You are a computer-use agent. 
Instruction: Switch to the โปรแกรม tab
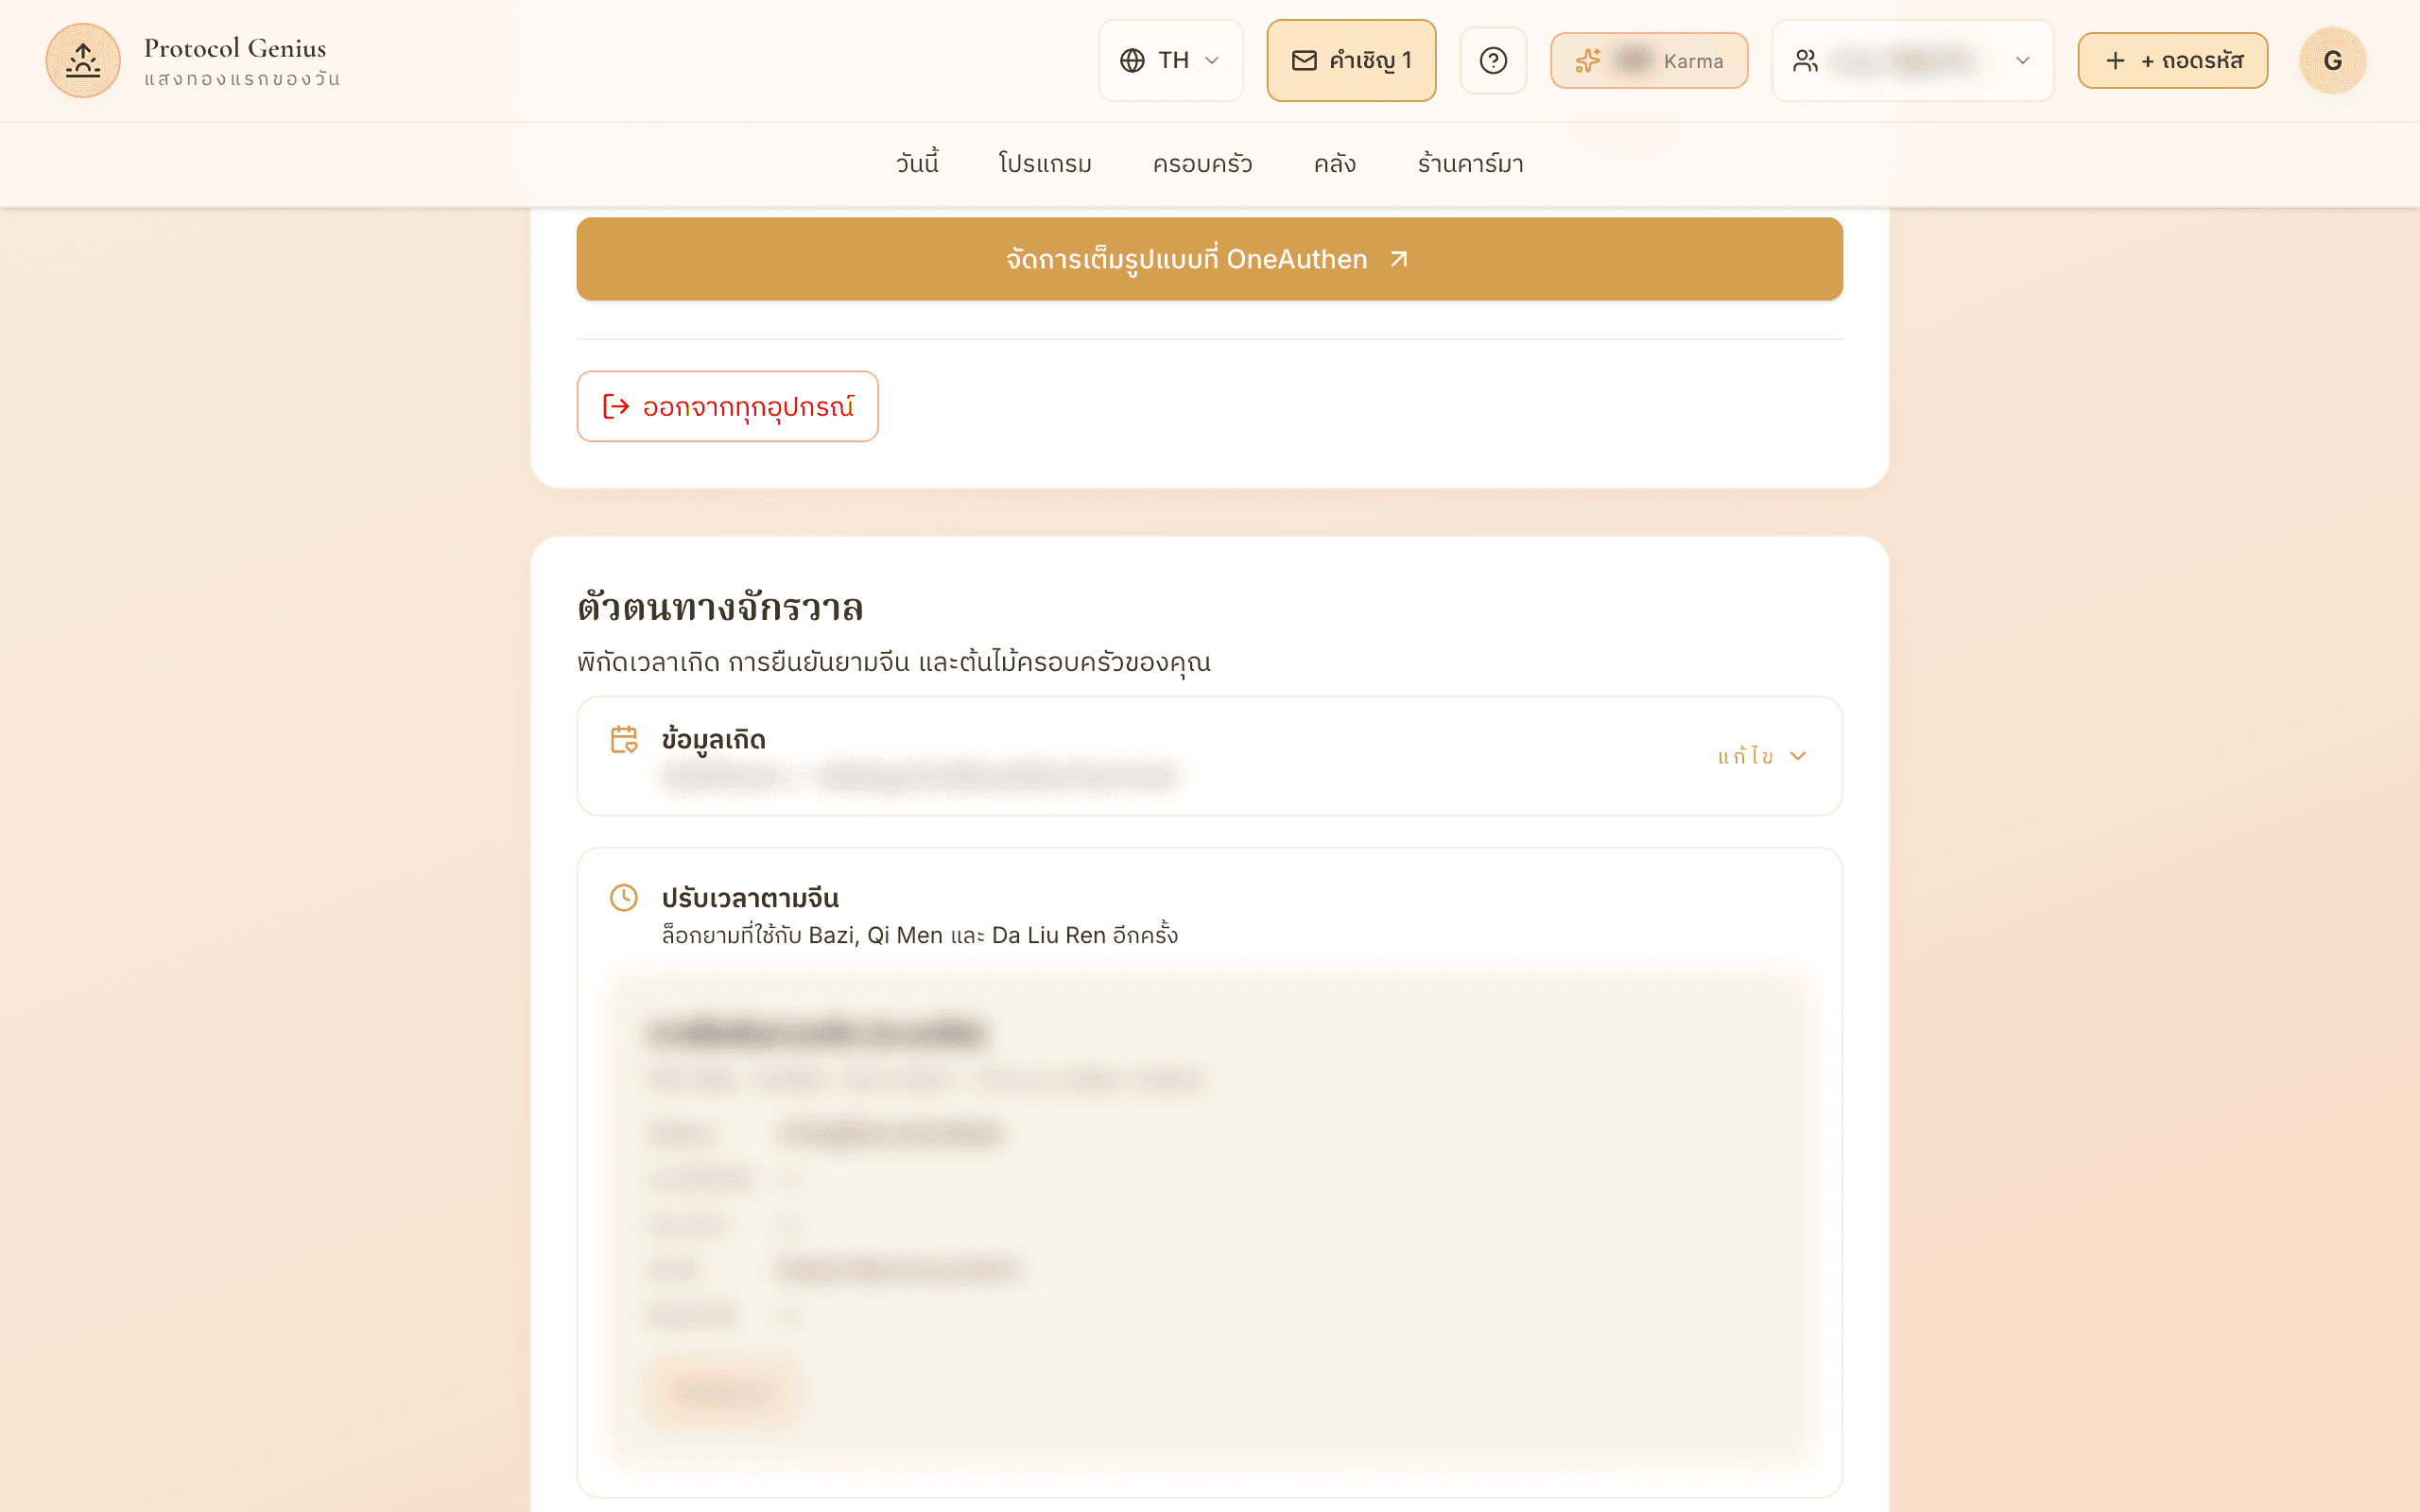[x=1045, y=164]
